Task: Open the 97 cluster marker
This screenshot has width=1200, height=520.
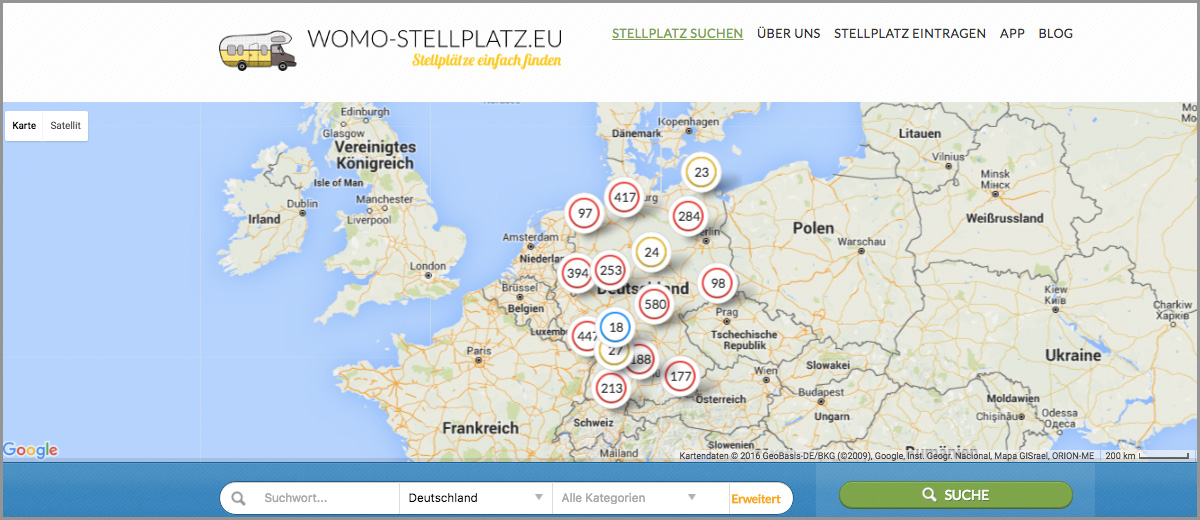Action: coord(585,213)
